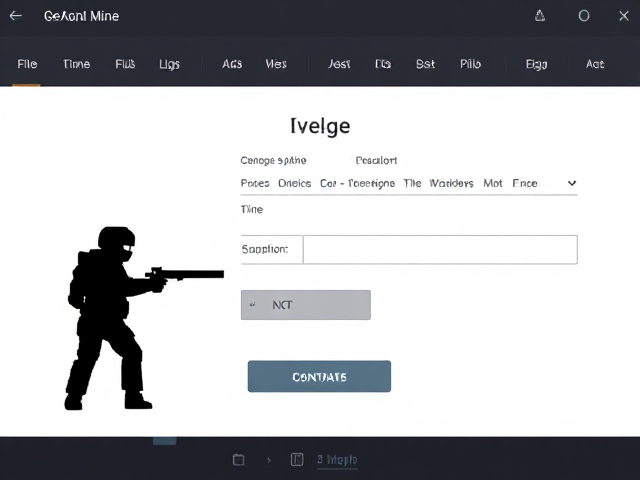Click the panel layout icon in the bottom bar
Screen dimensions: 640x480
[297, 460]
